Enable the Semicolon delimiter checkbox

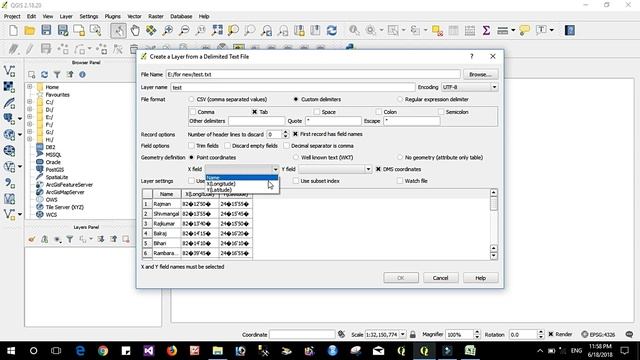point(441,111)
